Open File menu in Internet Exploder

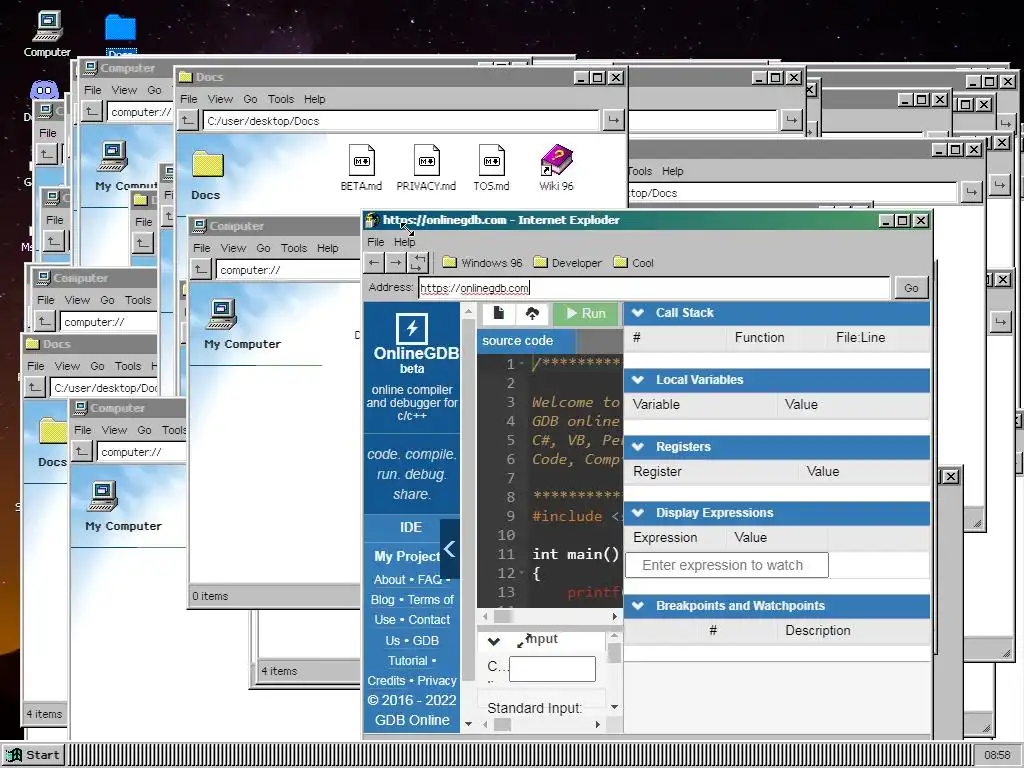pos(376,242)
